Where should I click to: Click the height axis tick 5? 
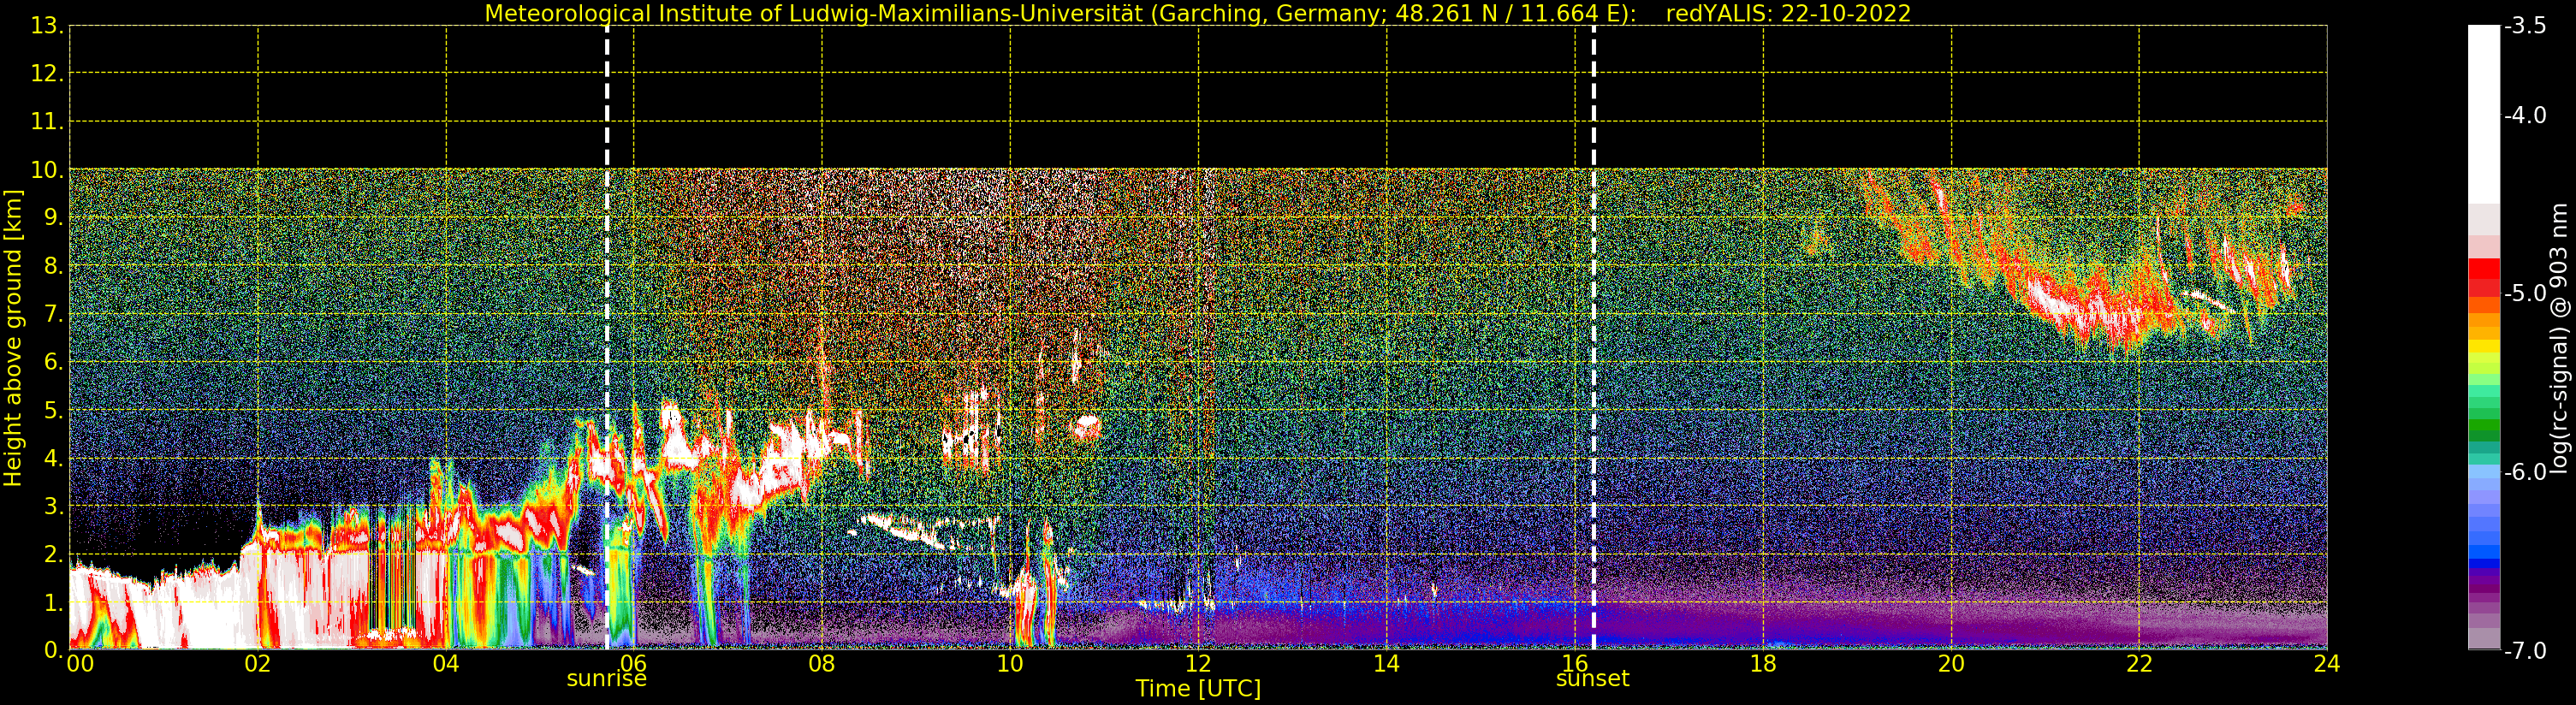pos(52,410)
